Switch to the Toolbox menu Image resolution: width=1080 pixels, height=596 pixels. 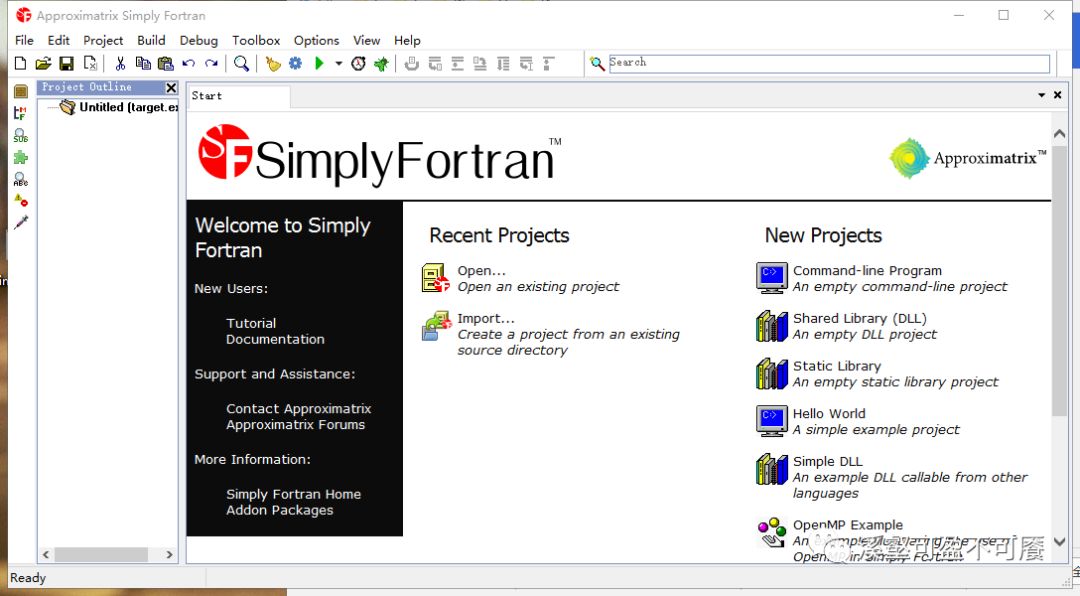pyautogui.click(x=256, y=40)
